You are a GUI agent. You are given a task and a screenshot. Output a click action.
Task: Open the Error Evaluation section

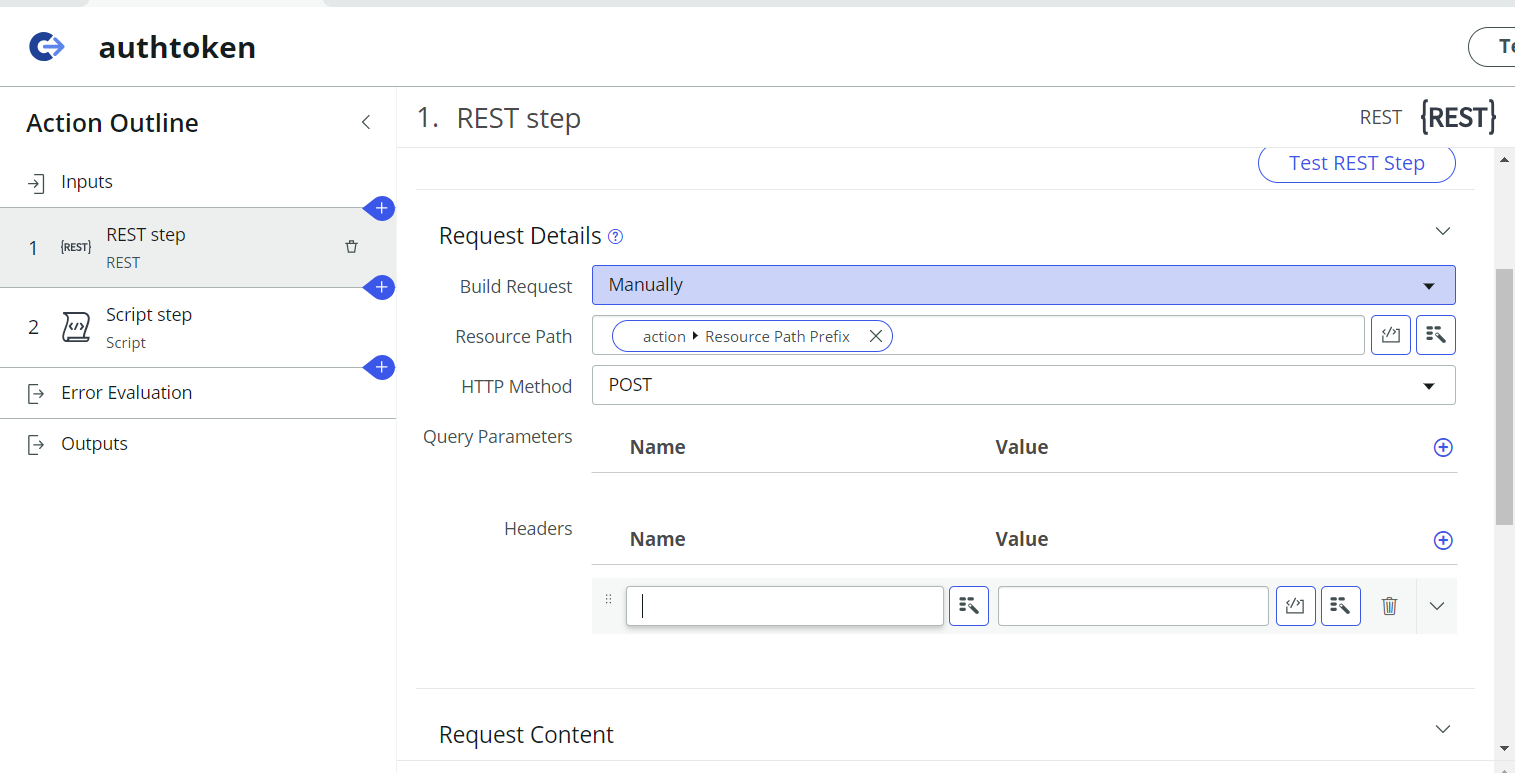click(x=126, y=392)
